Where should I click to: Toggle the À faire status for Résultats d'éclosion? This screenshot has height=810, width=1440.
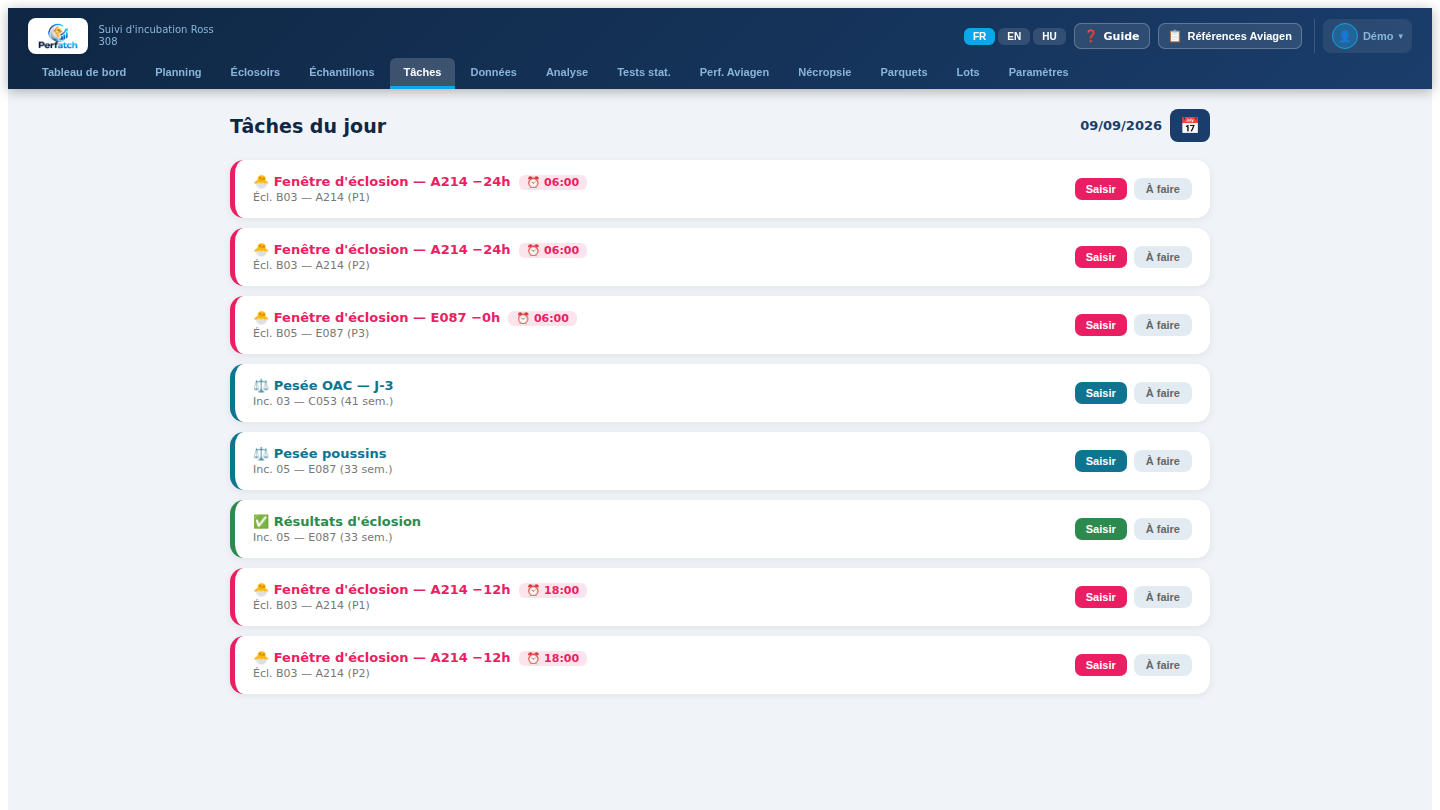pyautogui.click(x=1163, y=529)
